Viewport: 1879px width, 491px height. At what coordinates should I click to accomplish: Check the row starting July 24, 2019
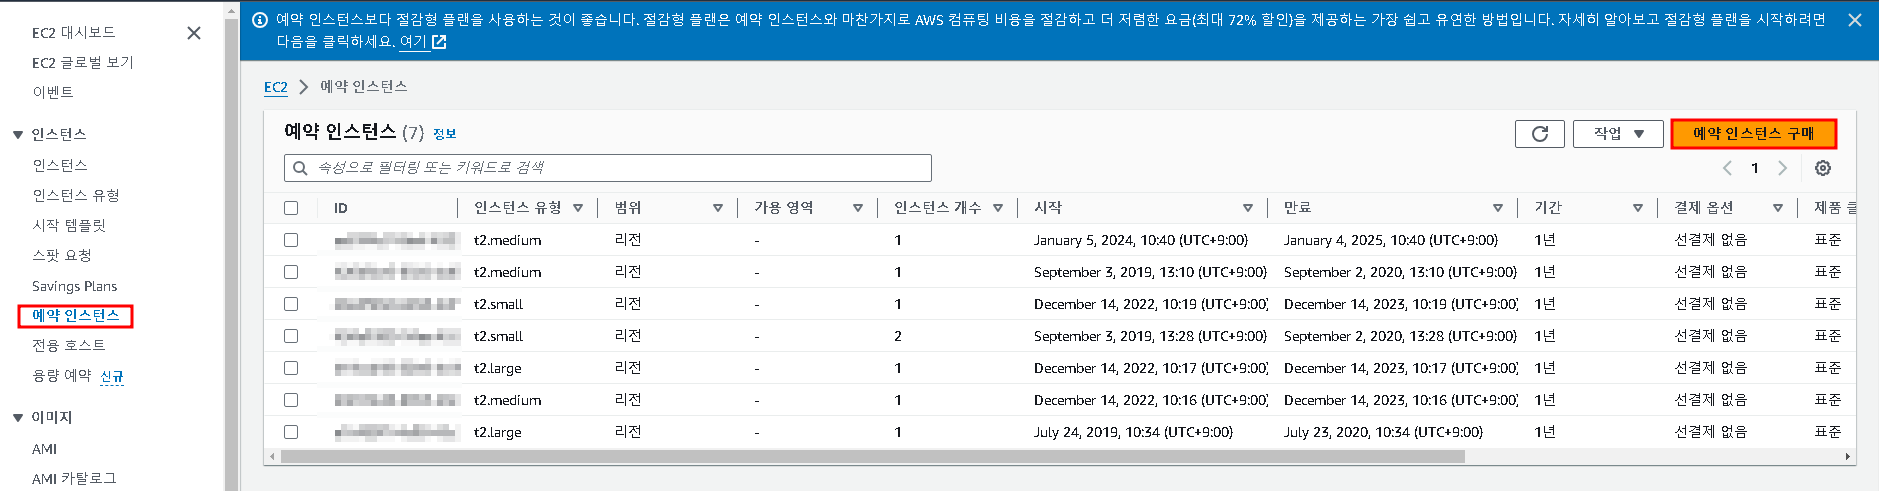click(291, 432)
